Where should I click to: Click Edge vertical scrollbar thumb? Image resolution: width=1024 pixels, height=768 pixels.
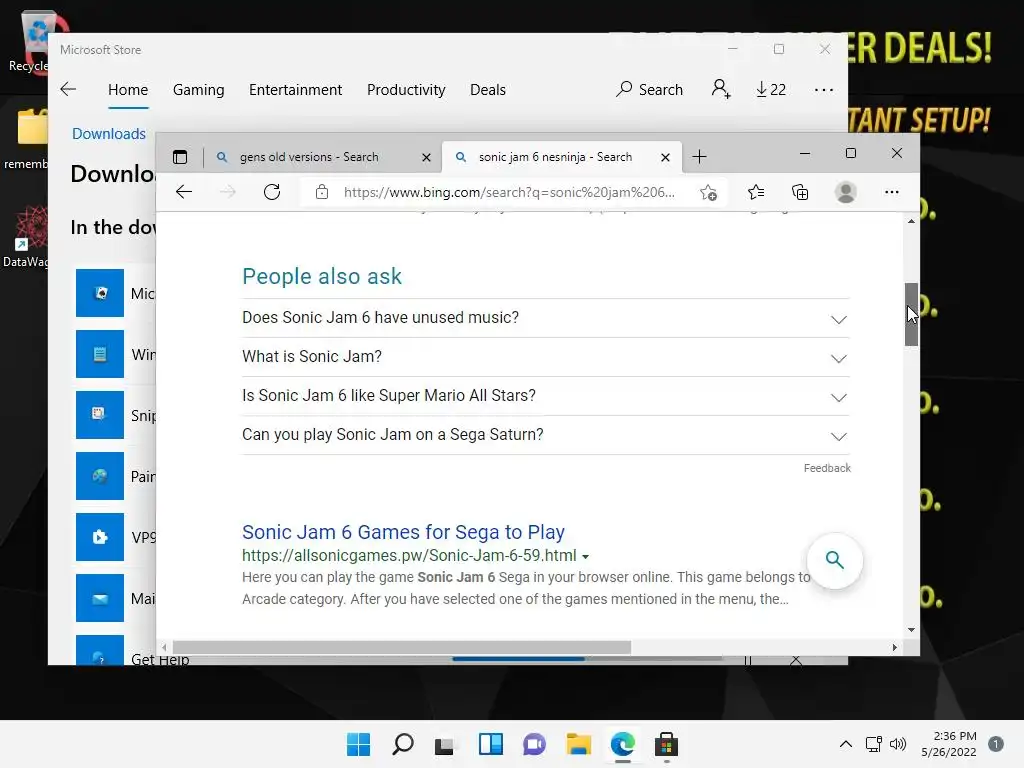(x=911, y=314)
